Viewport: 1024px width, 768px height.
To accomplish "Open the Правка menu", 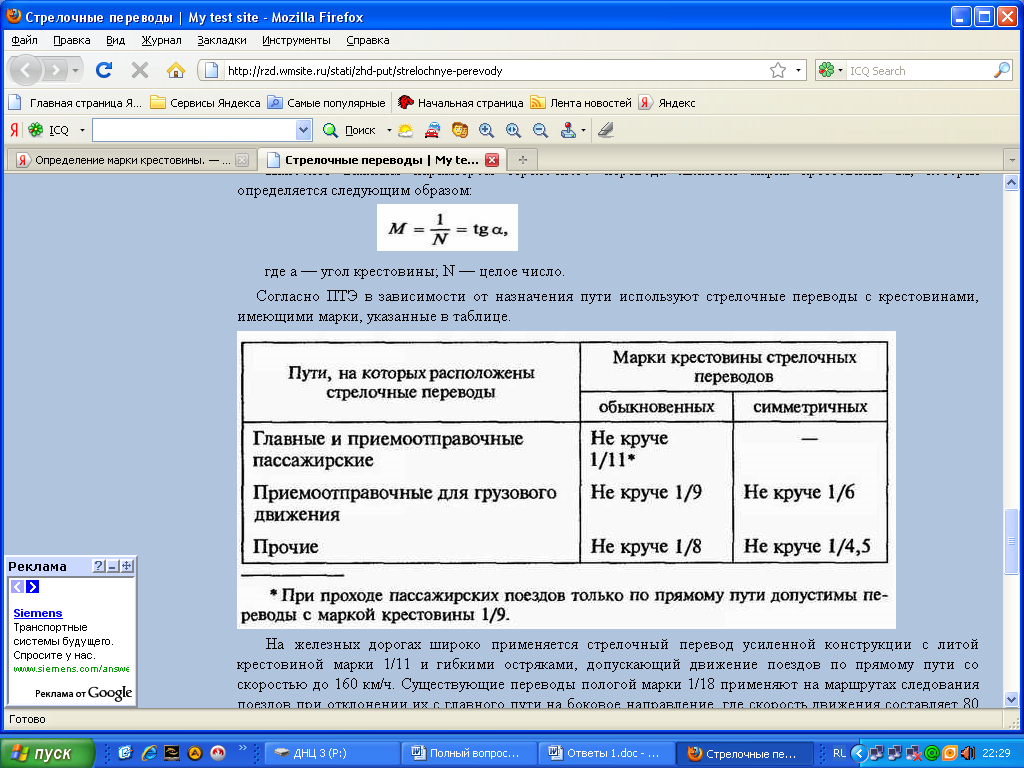I will [x=72, y=40].
